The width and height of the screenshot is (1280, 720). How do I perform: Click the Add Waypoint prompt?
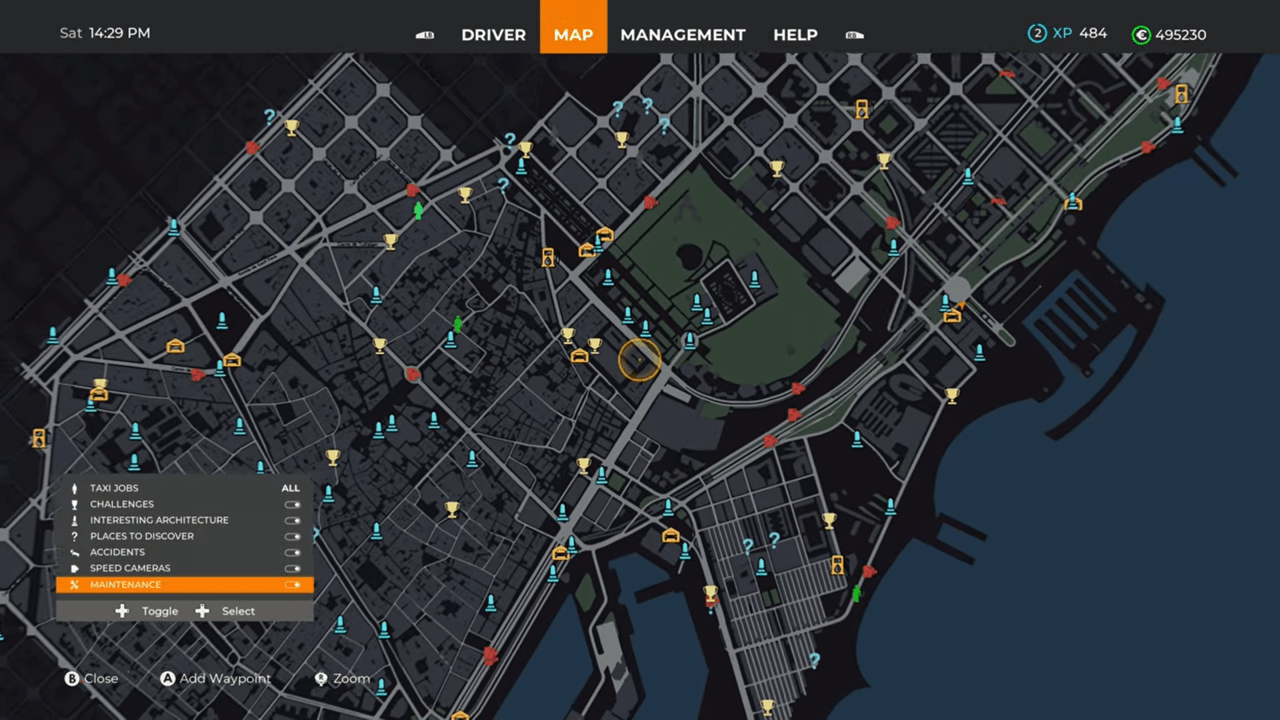[225, 678]
